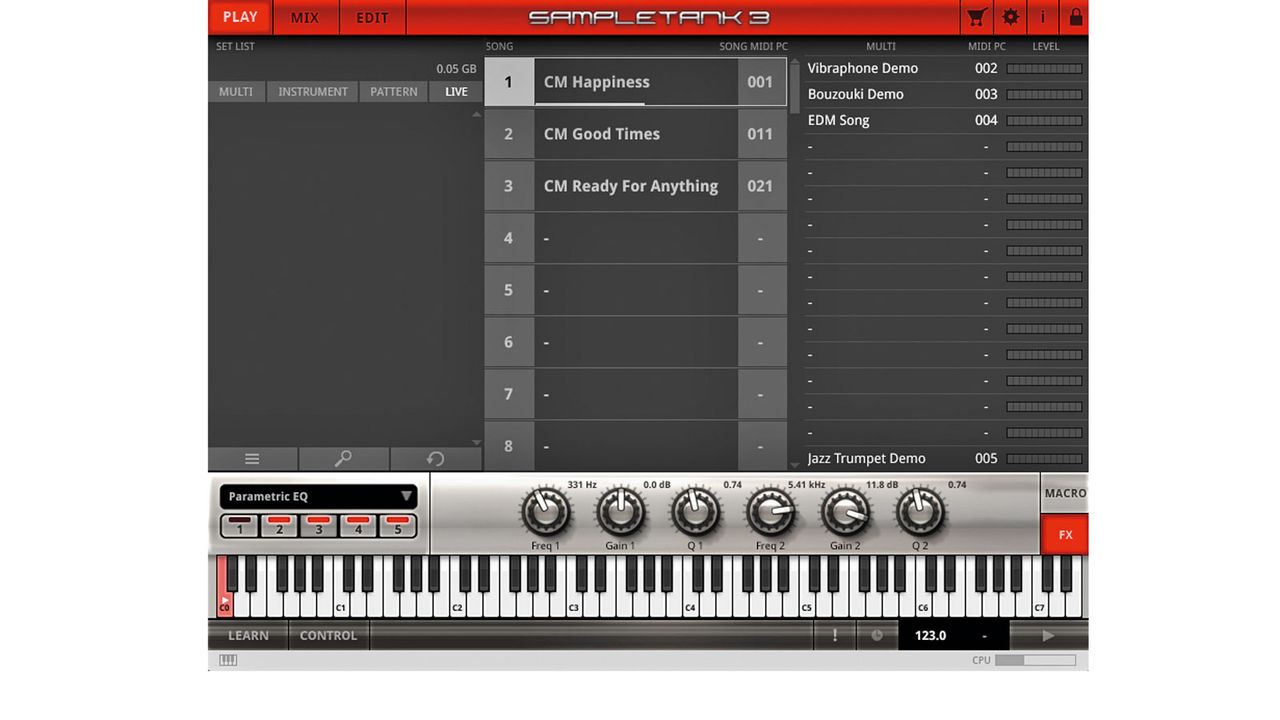Click song slot number 2
This screenshot has height=720, width=1280.
click(509, 134)
